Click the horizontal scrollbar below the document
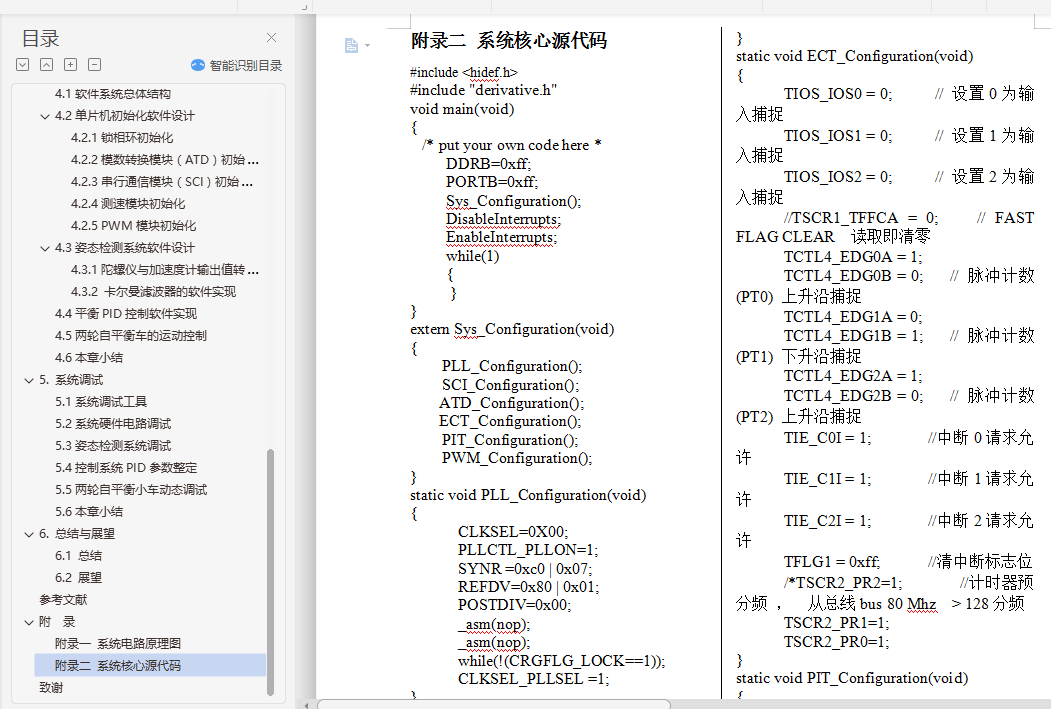The width and height of the screenshot is (1051, 709). [x=494, y=704]
